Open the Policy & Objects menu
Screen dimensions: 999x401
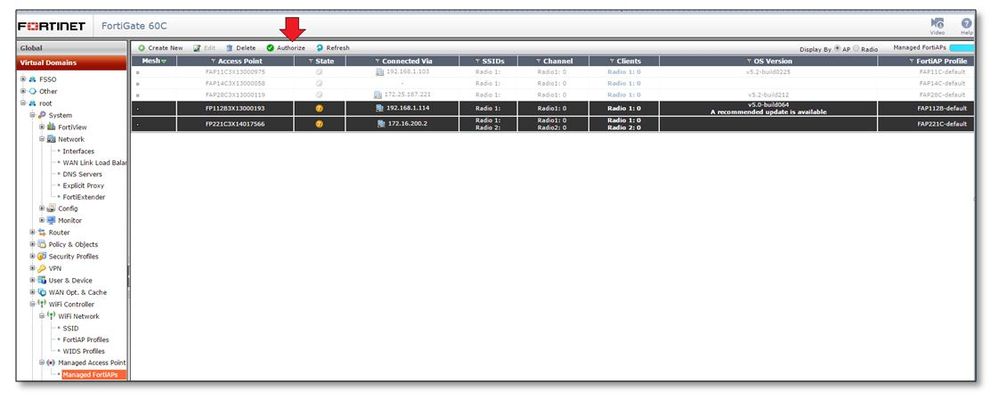73,244
